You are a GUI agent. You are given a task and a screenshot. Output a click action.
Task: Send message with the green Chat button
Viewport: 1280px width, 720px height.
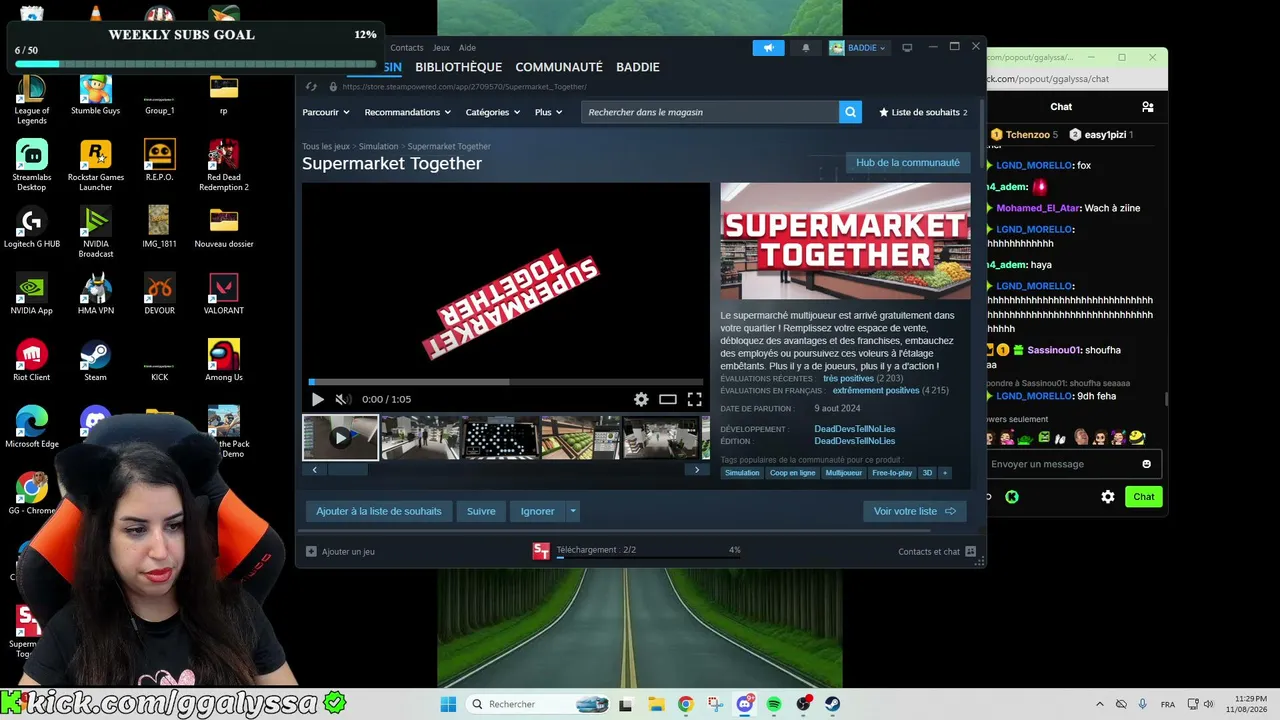click(1144, 496)
